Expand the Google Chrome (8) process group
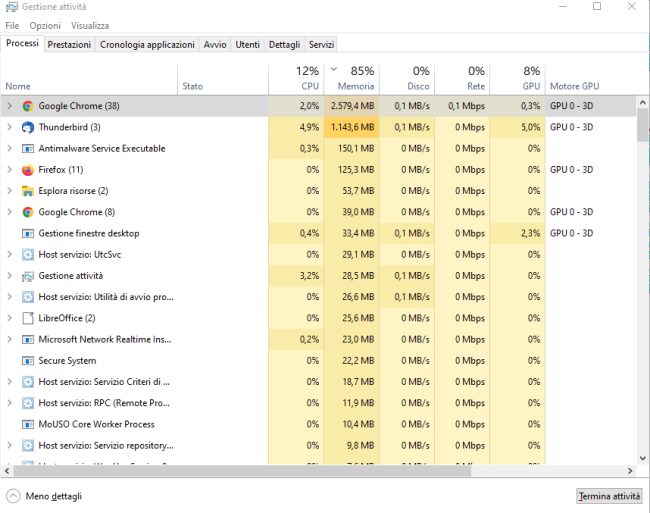Image resolution: width=650 pixels, height=513 pixels. click(10, 212)
